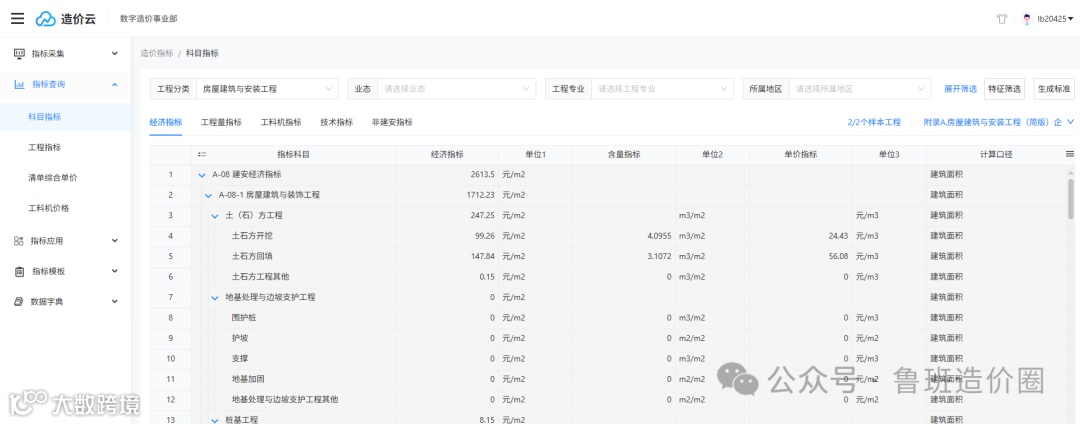Select 围护桩 row text

pos(246,318)
